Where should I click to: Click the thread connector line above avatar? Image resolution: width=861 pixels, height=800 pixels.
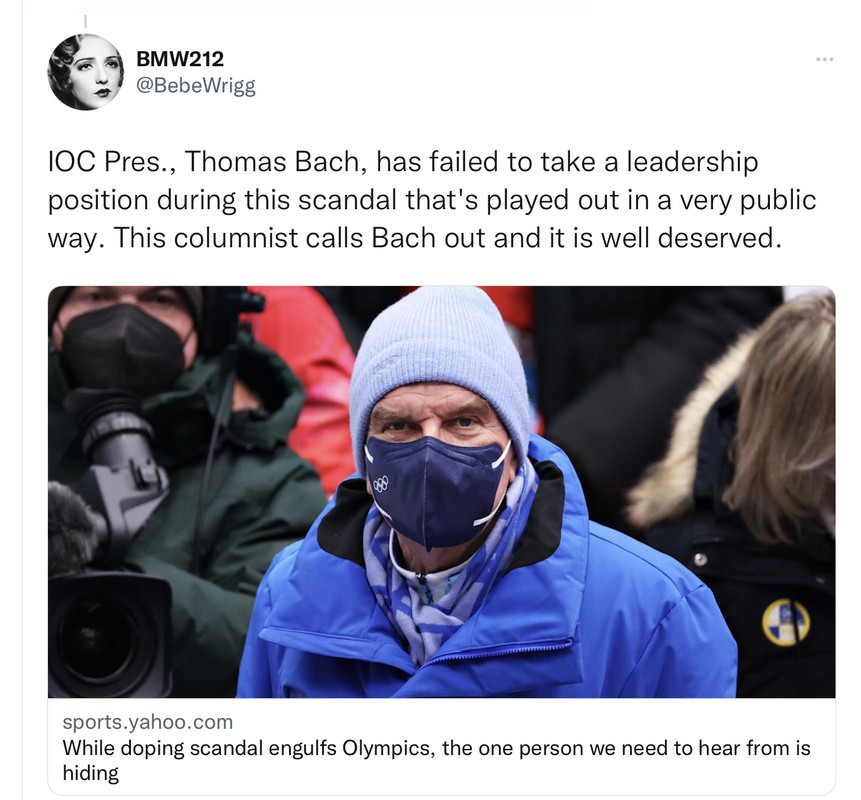(85, 21)
